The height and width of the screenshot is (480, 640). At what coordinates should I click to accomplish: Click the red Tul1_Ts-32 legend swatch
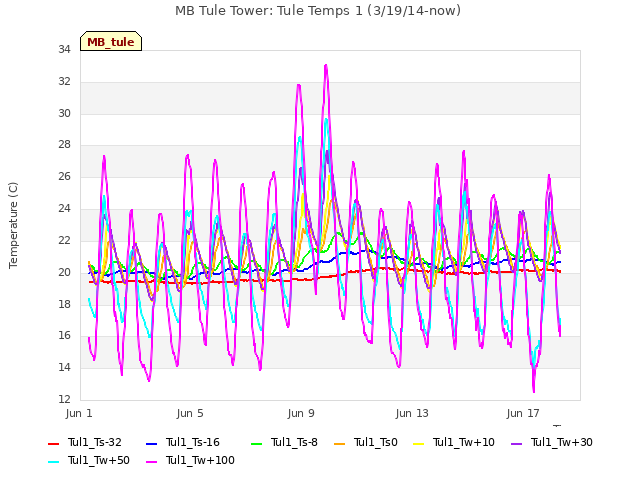click(x=53, y=444)
